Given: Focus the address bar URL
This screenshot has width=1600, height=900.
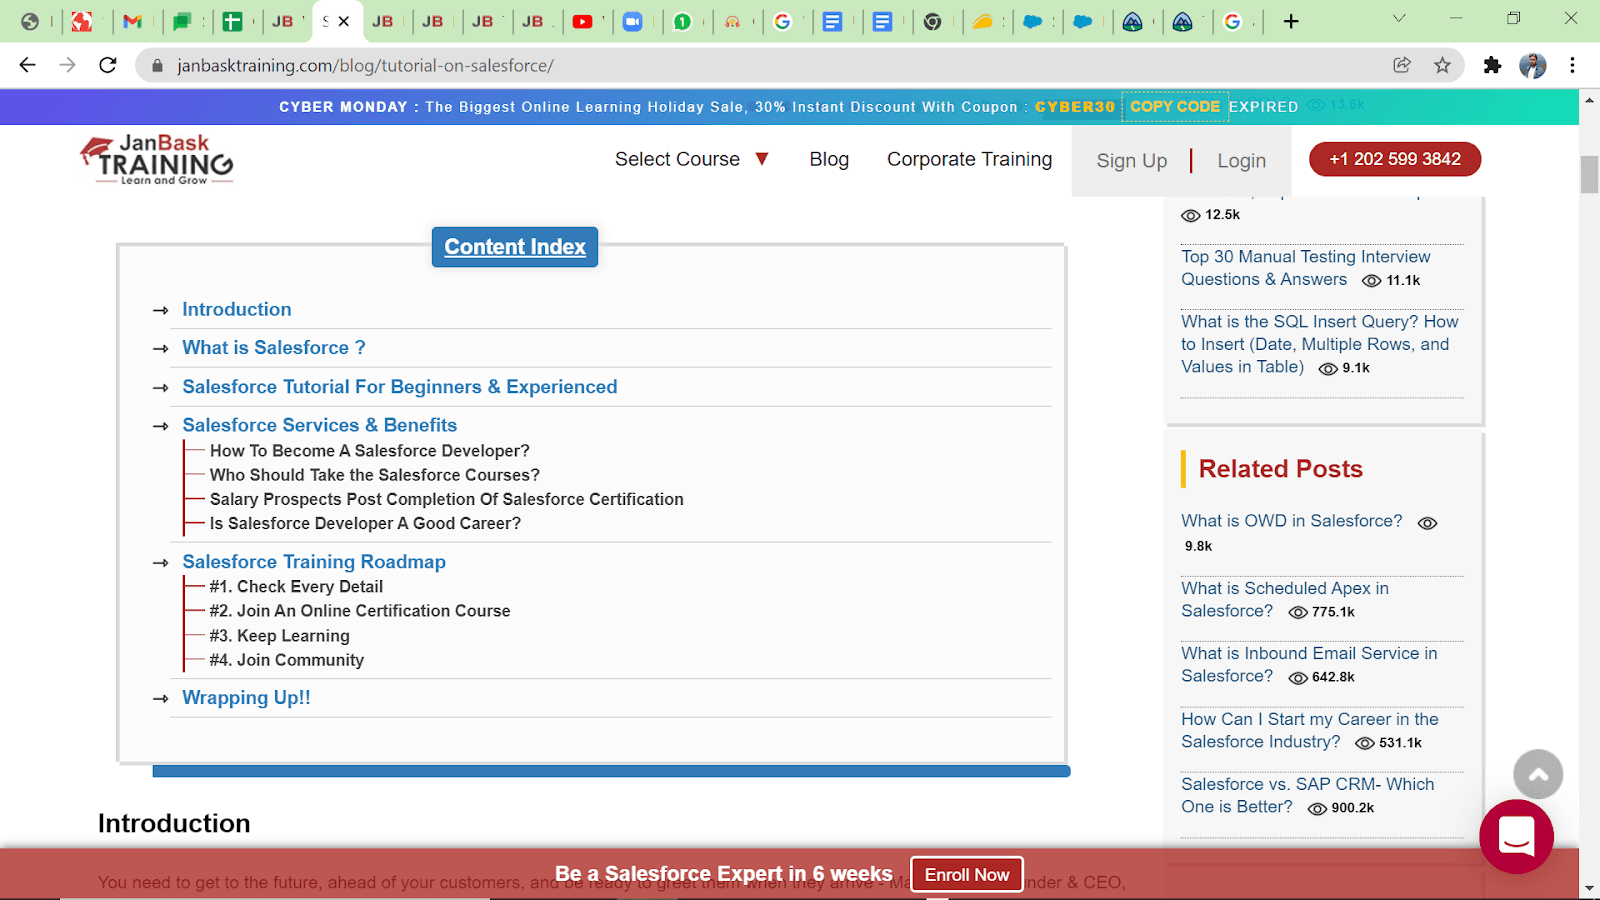Looking at the screenshot, I should (x=365, y=66).
